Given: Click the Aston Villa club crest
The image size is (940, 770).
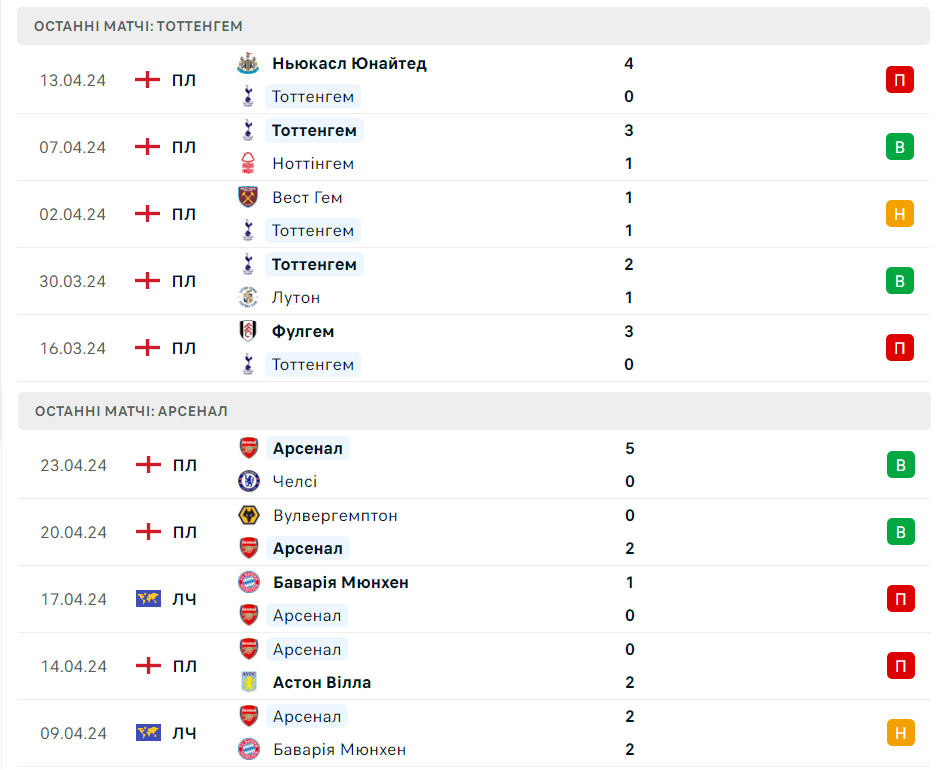Looking at the screenshot, I should pyautogui.click(x=248, y=682).
